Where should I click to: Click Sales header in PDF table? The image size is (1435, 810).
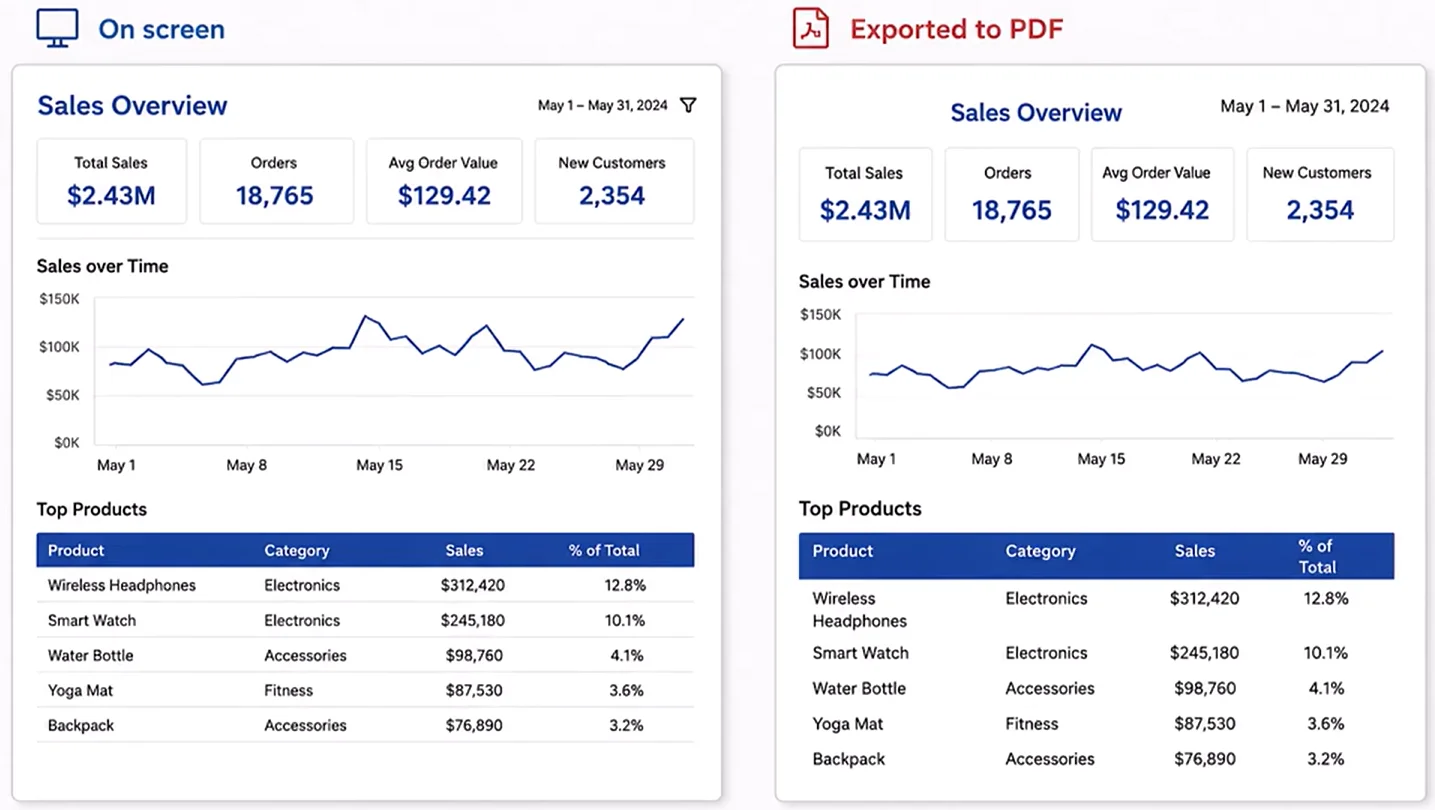[1195, 551]
